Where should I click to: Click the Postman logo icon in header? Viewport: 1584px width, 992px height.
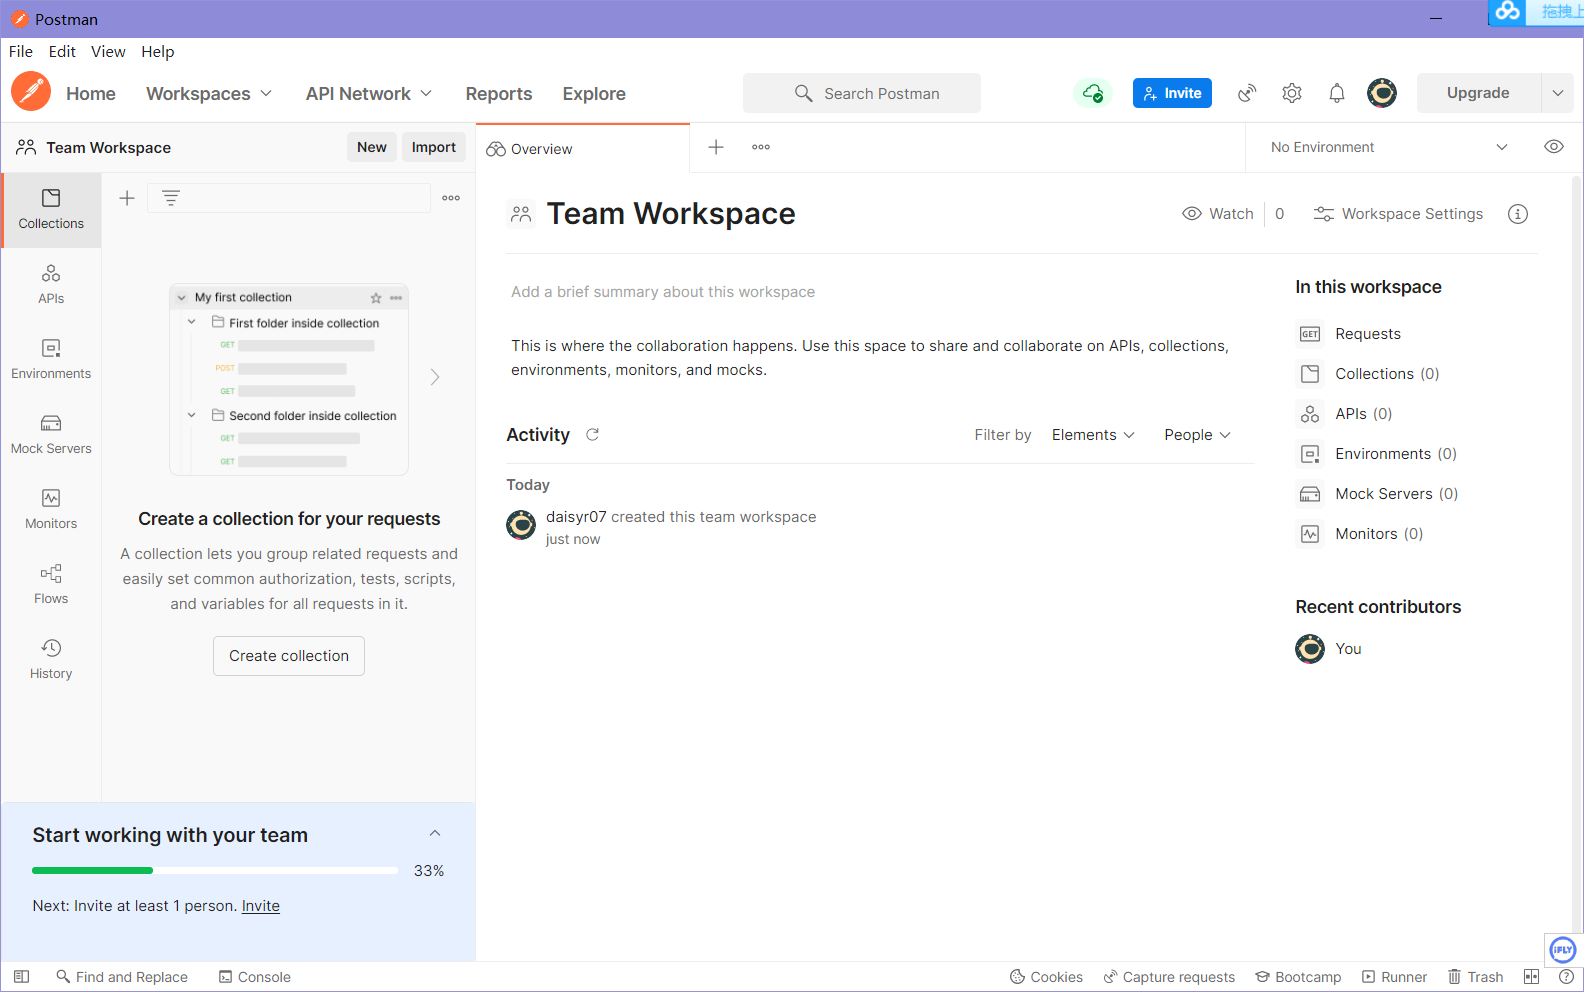31,92
